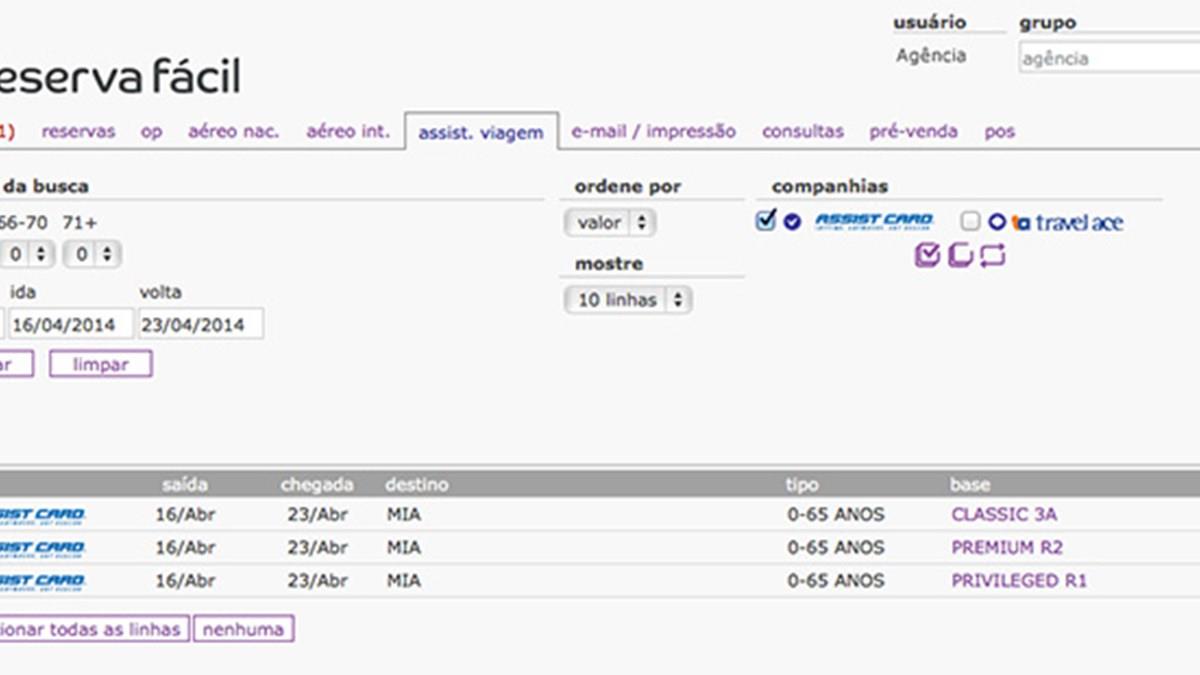The width and height of the screenshot is (1200, 675).
Task: Click the Travel Ace logo
Action: point(1067,222)
